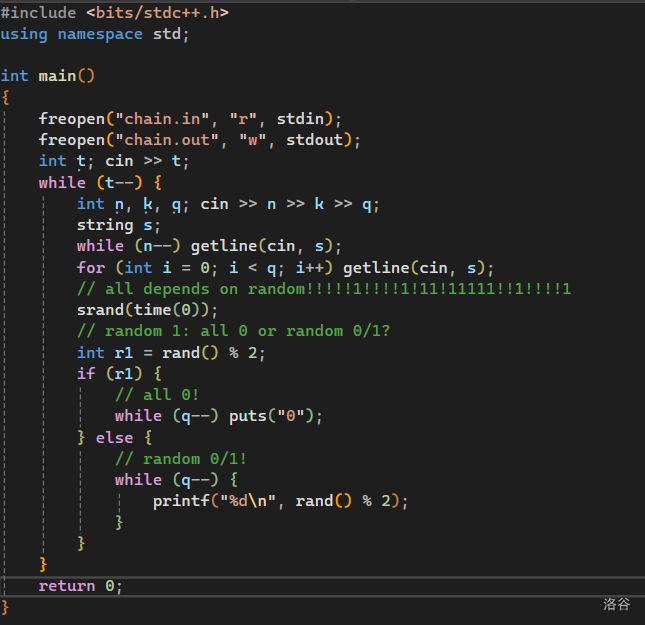Click the 'while (n--)' getline statement
Screen dimensions: 645x625
pyautogui.click(x=210, y=246)
